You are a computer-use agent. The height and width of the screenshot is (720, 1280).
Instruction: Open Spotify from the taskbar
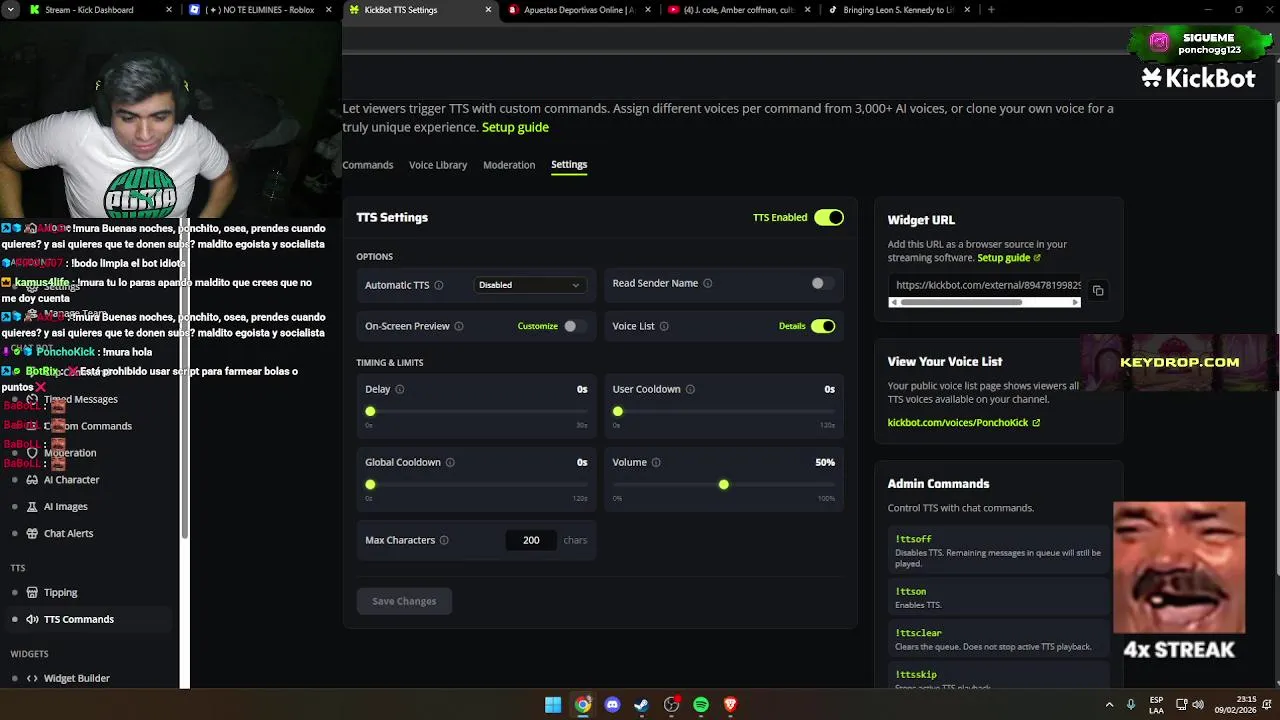701,705
